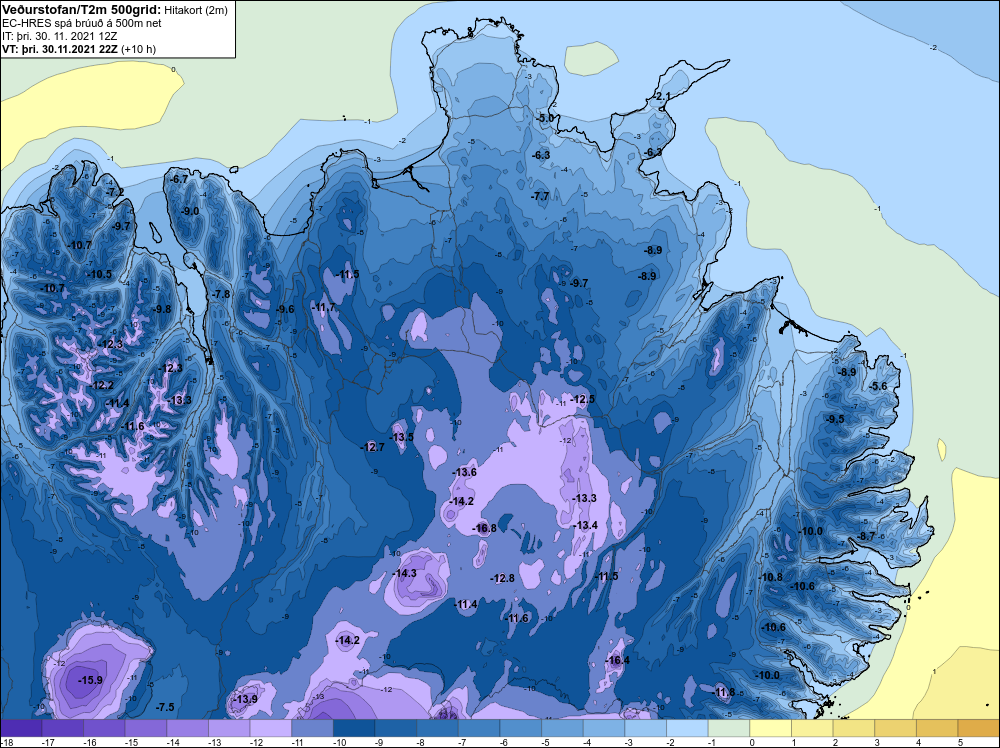Click the -15.9 temperature value on the map

(x=90, y=680)
